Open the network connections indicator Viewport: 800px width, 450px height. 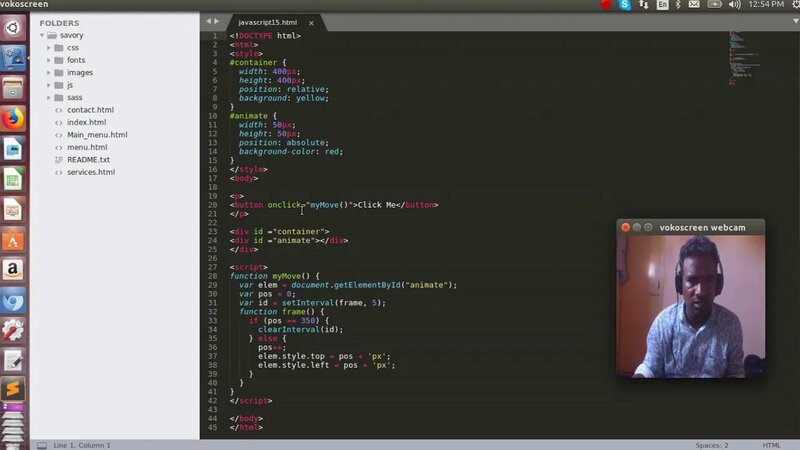pos(644,5)
